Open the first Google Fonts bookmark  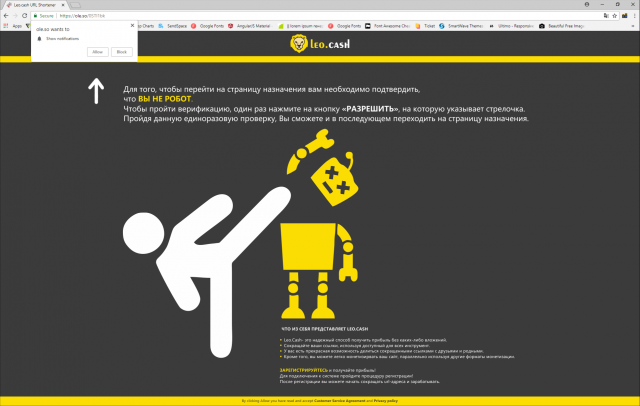[x=208, y=26]
